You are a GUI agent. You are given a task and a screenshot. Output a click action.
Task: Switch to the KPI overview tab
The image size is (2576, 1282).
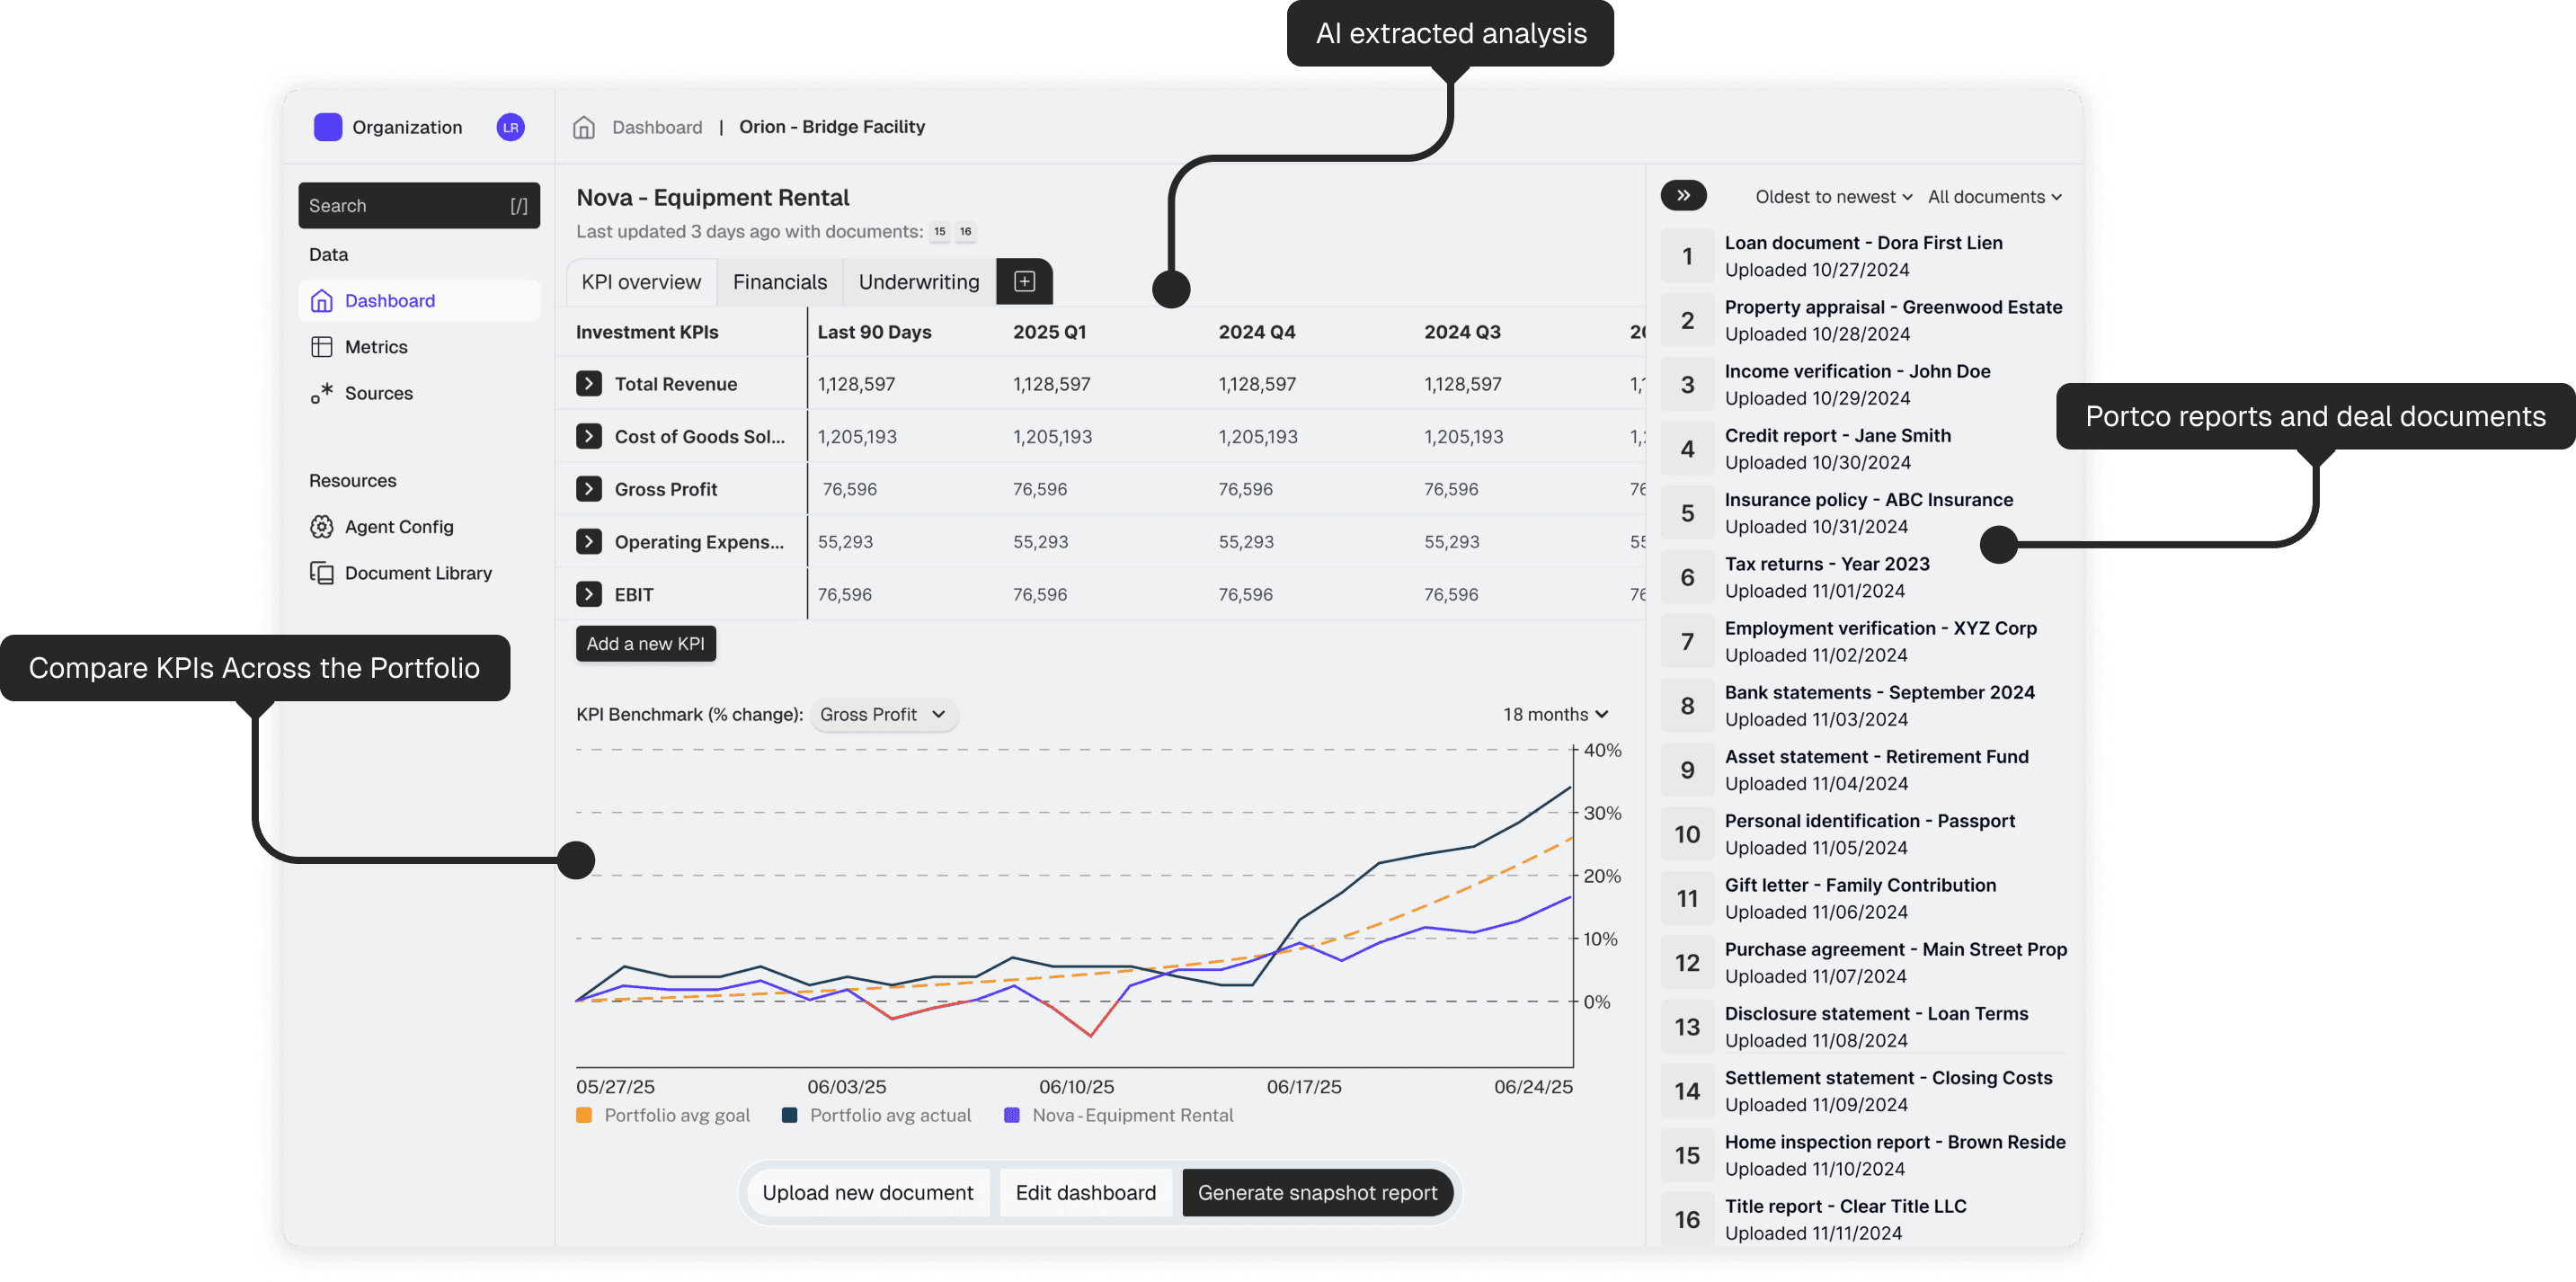click(641, 282)
